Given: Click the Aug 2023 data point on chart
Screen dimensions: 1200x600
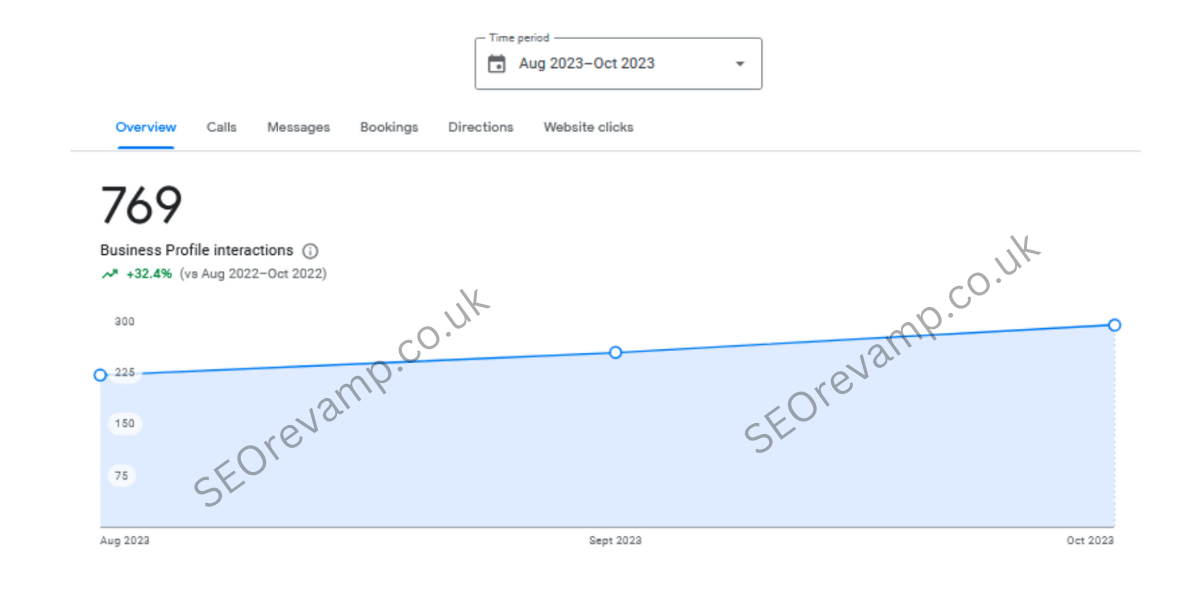Looking at the screenshot, I should 100,375.
